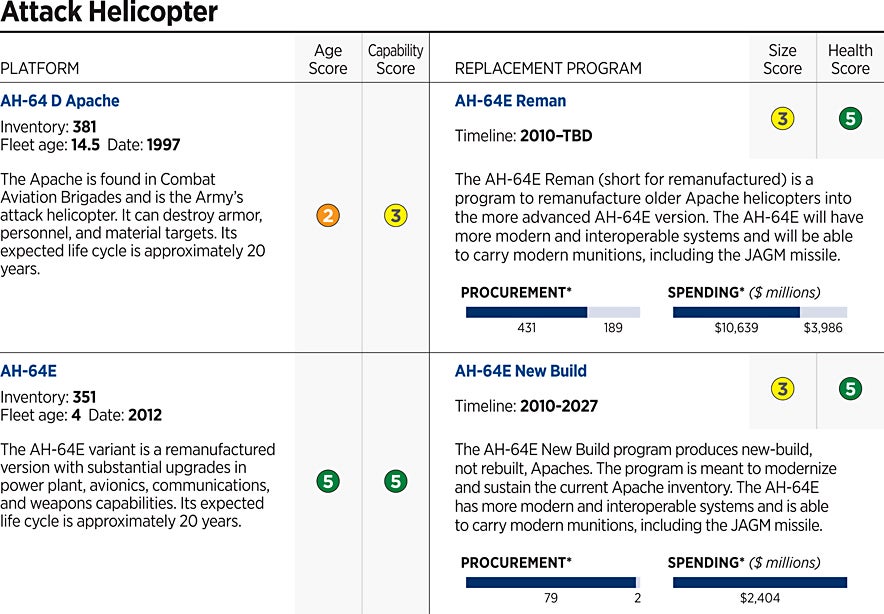Click the AH-64E platform's green Age Score circle

point(327,482)
